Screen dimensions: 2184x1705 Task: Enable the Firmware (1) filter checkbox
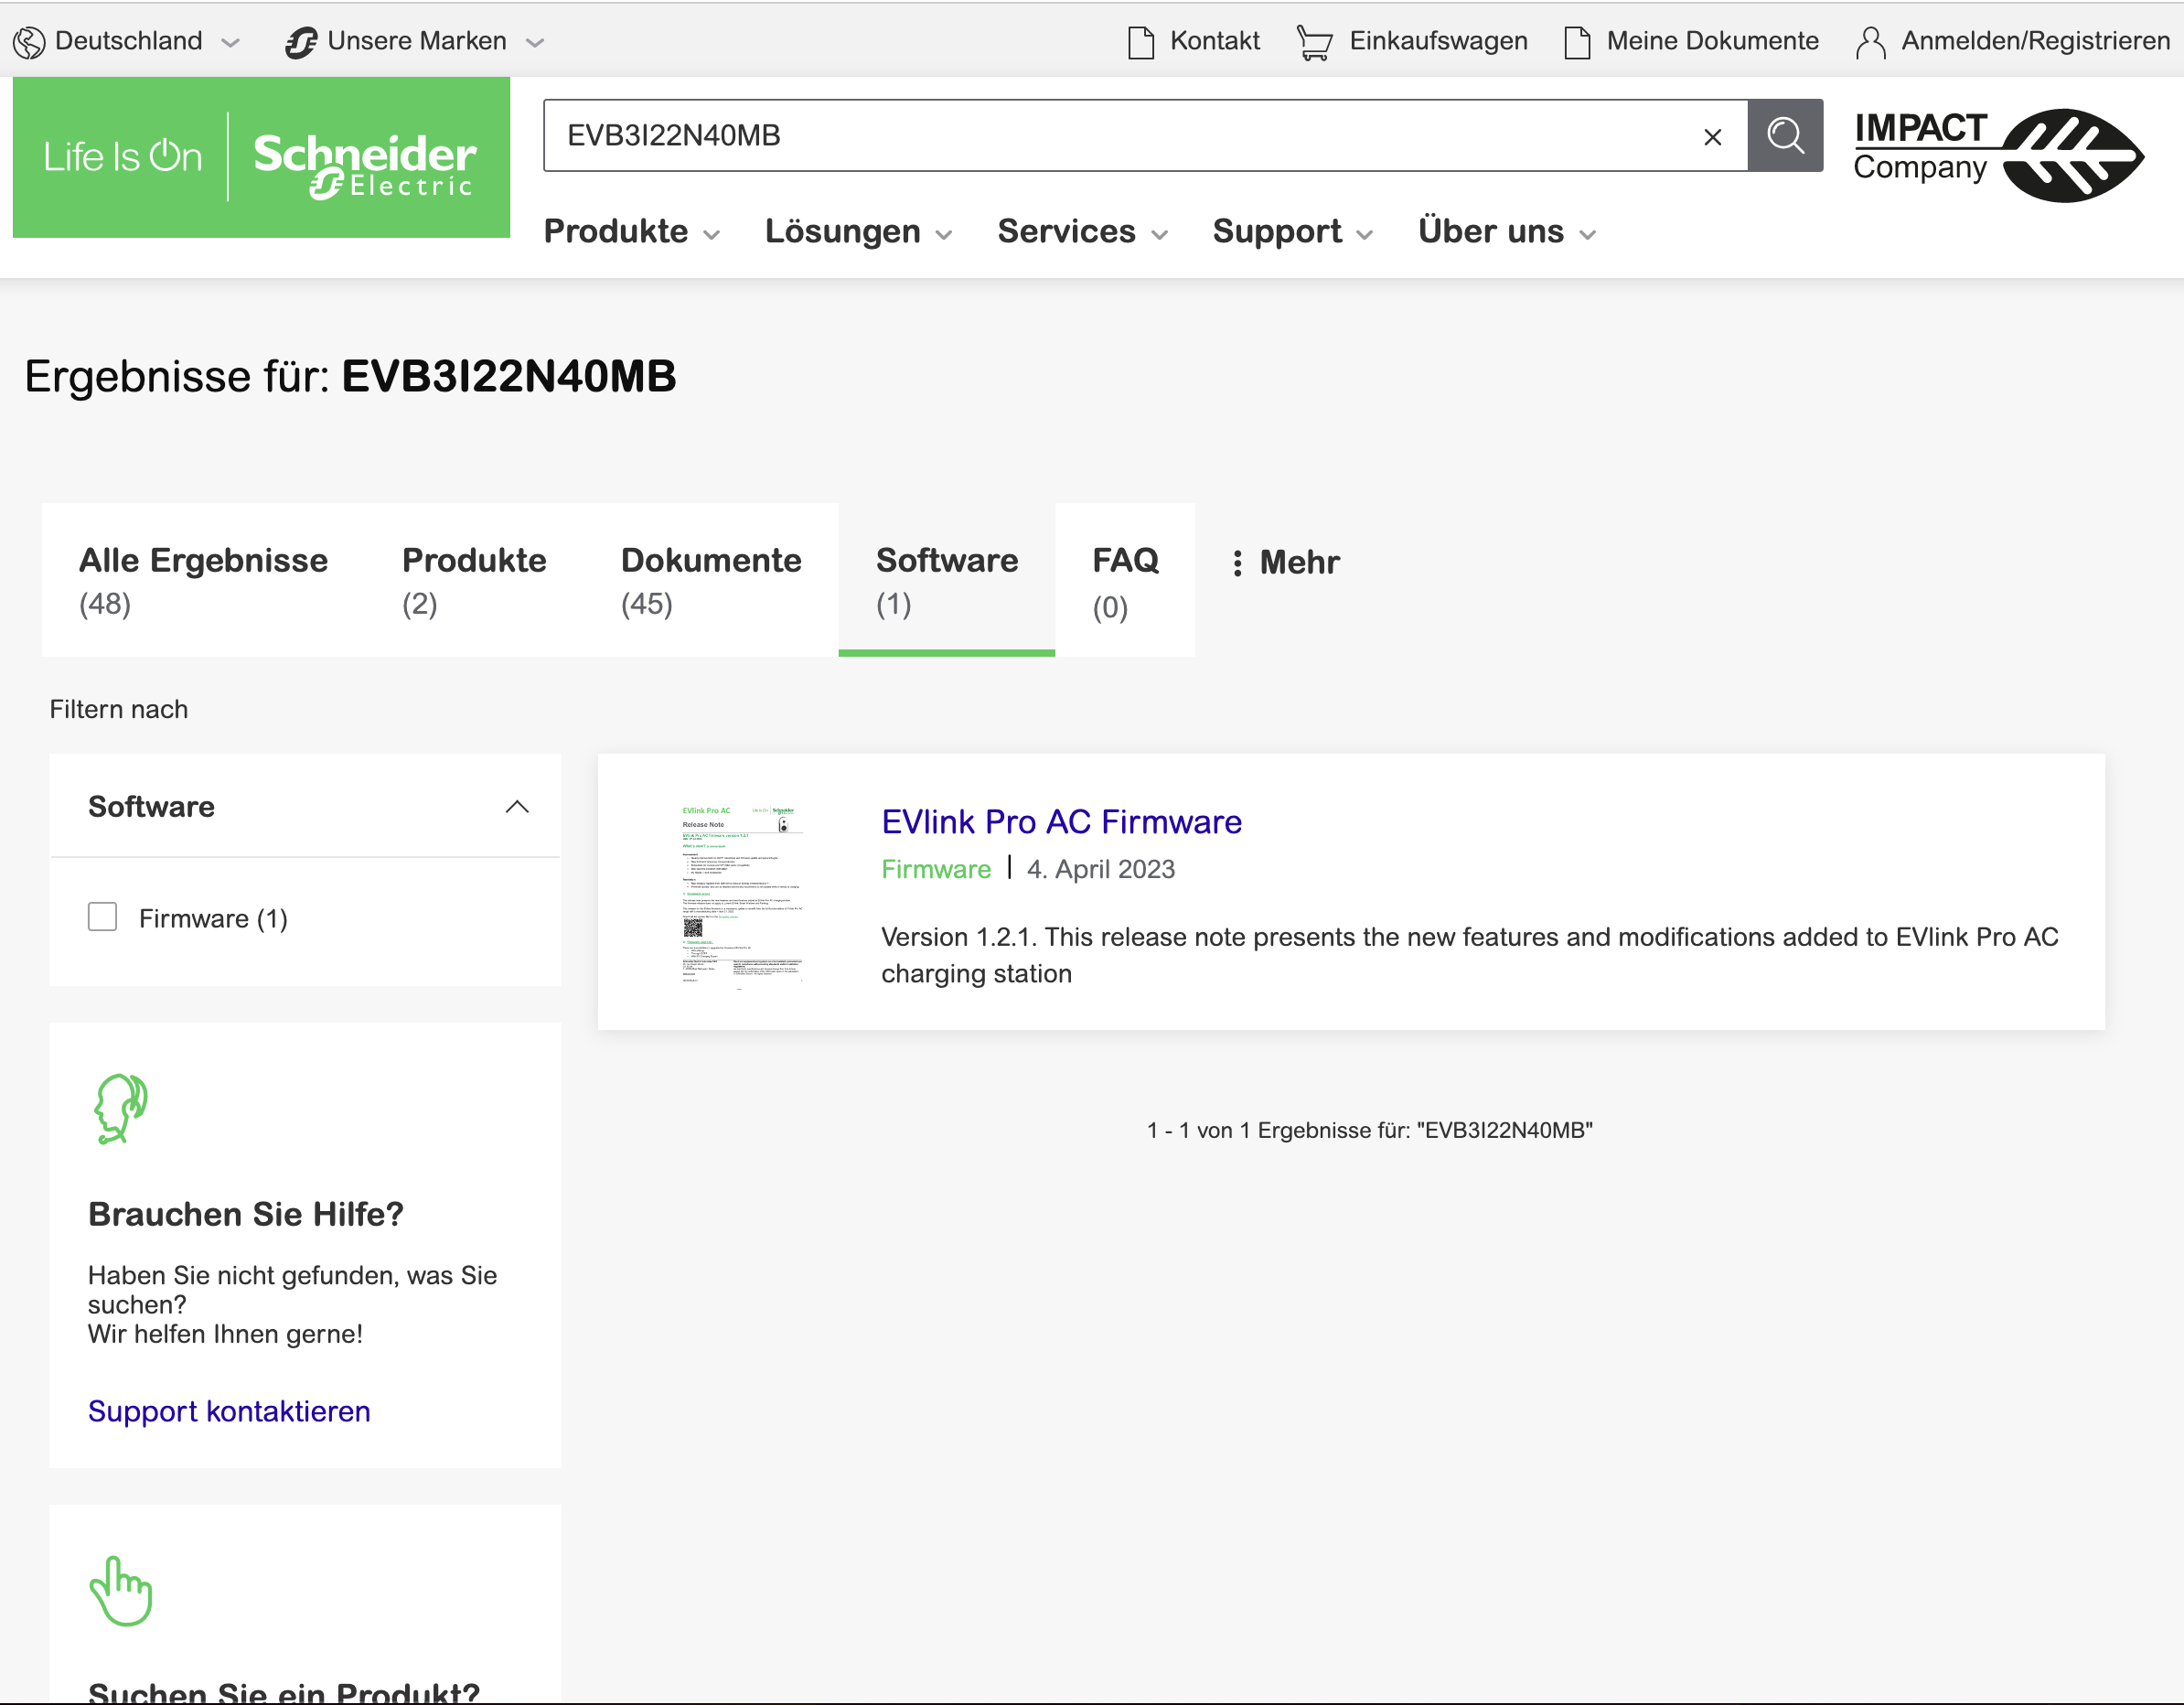pyautogui.click(x=102, y=917)
